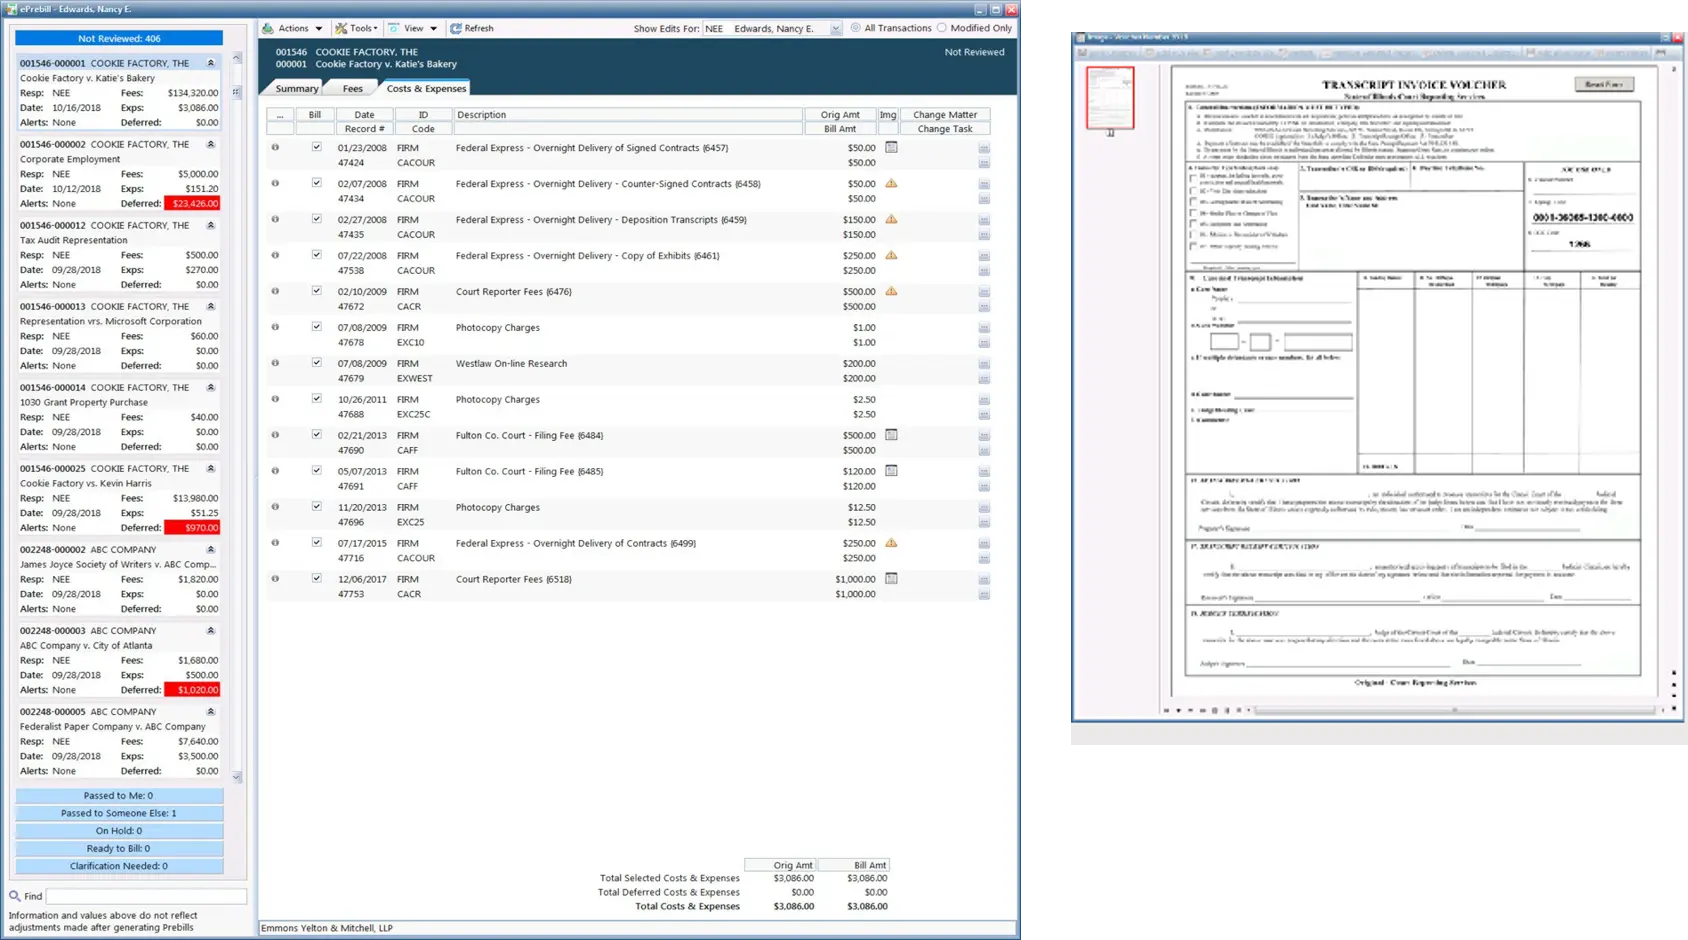Uncheck the Bill checkbox for Westlaw On-line Research
Screen dimensions: 1688x940
point(314,363)
